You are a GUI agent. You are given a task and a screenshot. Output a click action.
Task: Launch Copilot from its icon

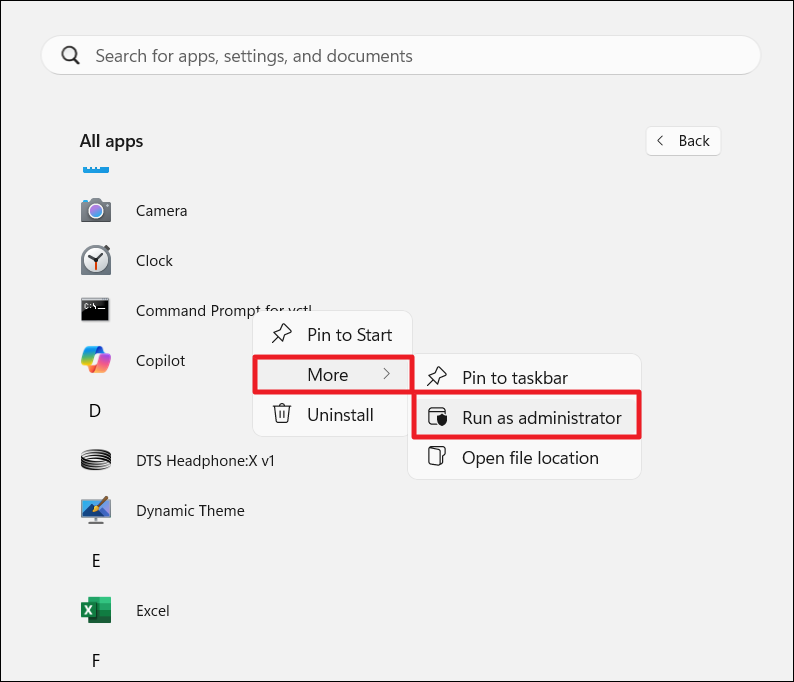click(x=96, y=360)
